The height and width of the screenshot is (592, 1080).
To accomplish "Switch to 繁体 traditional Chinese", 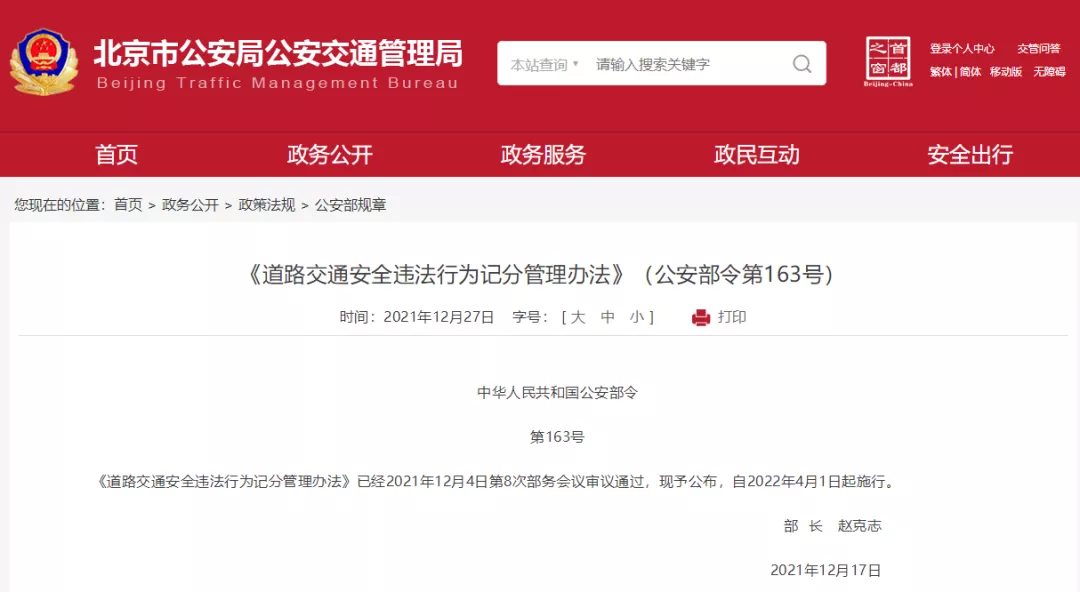I will pyautogui.click(x=941, y=72).
